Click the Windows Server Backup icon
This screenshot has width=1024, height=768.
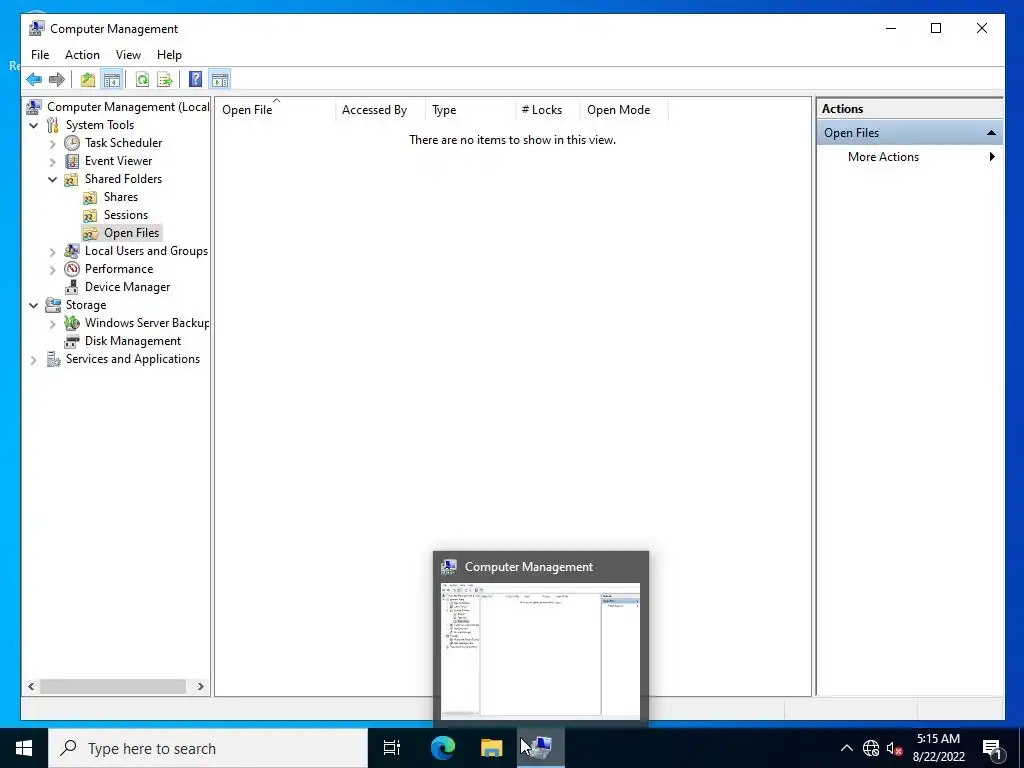click(x=72, y=323)
